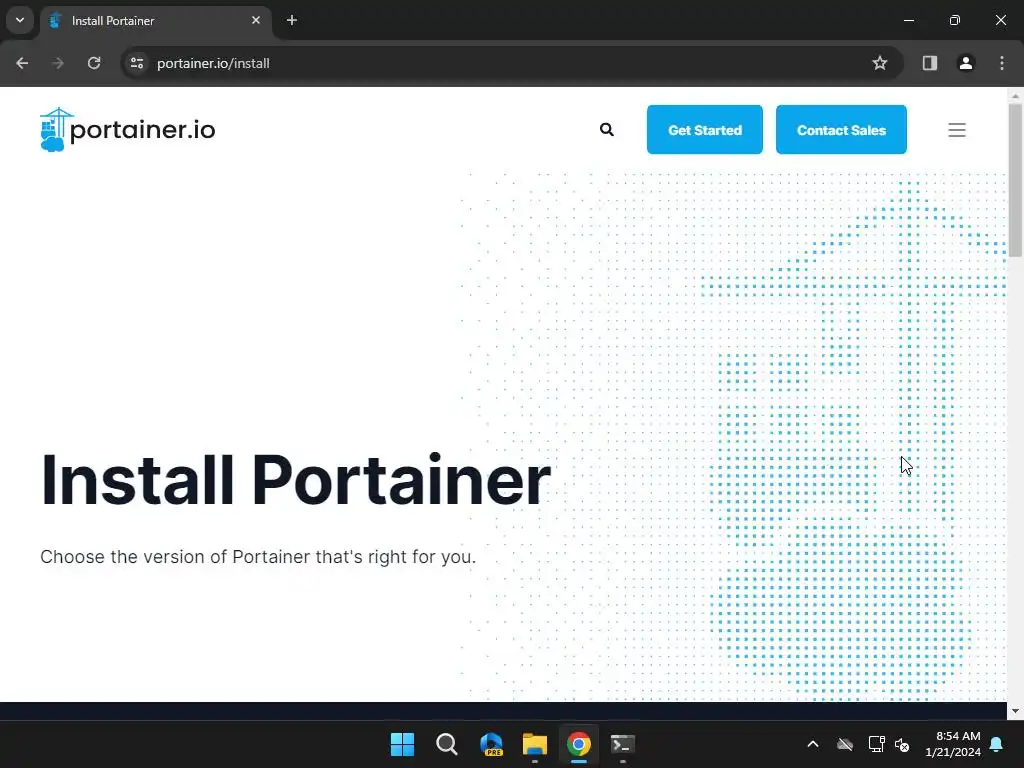Open the Windows Start menu
Screen dimensions: 1024x768
[402, 744]
